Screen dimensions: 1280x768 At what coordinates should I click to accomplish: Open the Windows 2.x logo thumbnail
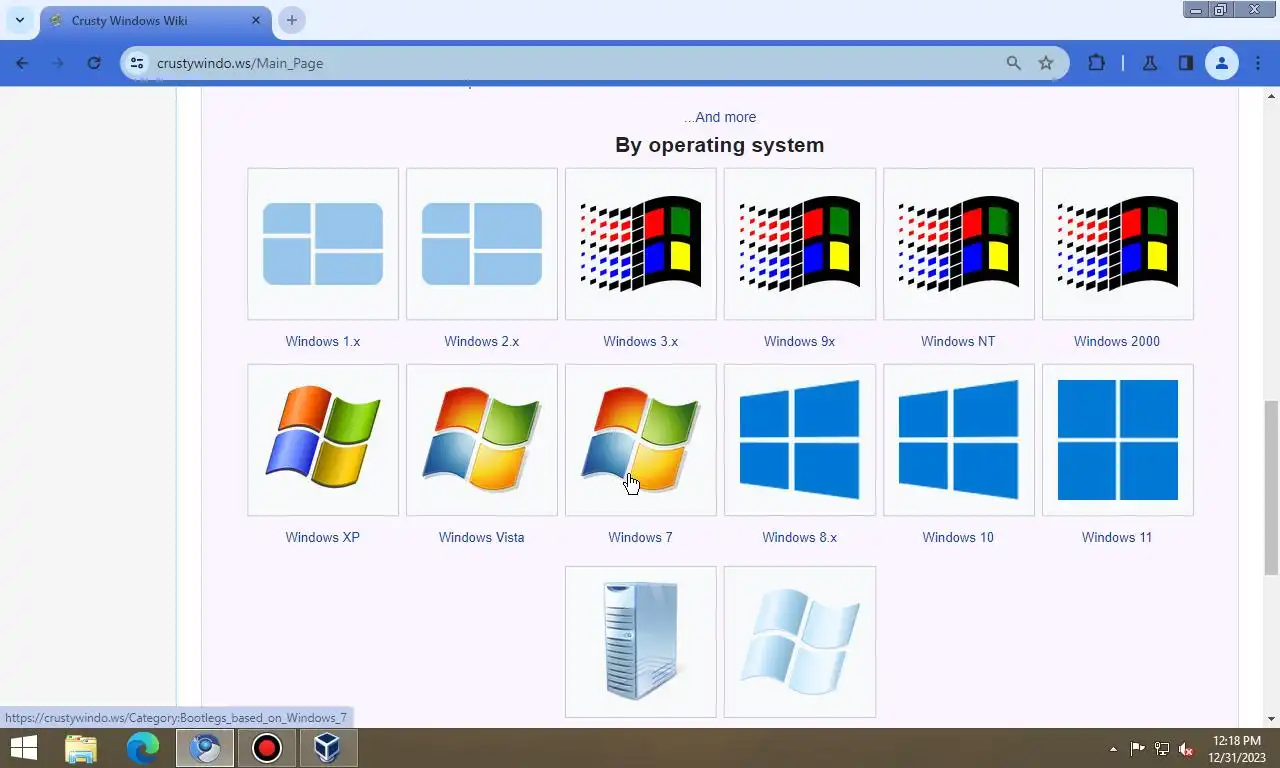[x=482, y=244]
